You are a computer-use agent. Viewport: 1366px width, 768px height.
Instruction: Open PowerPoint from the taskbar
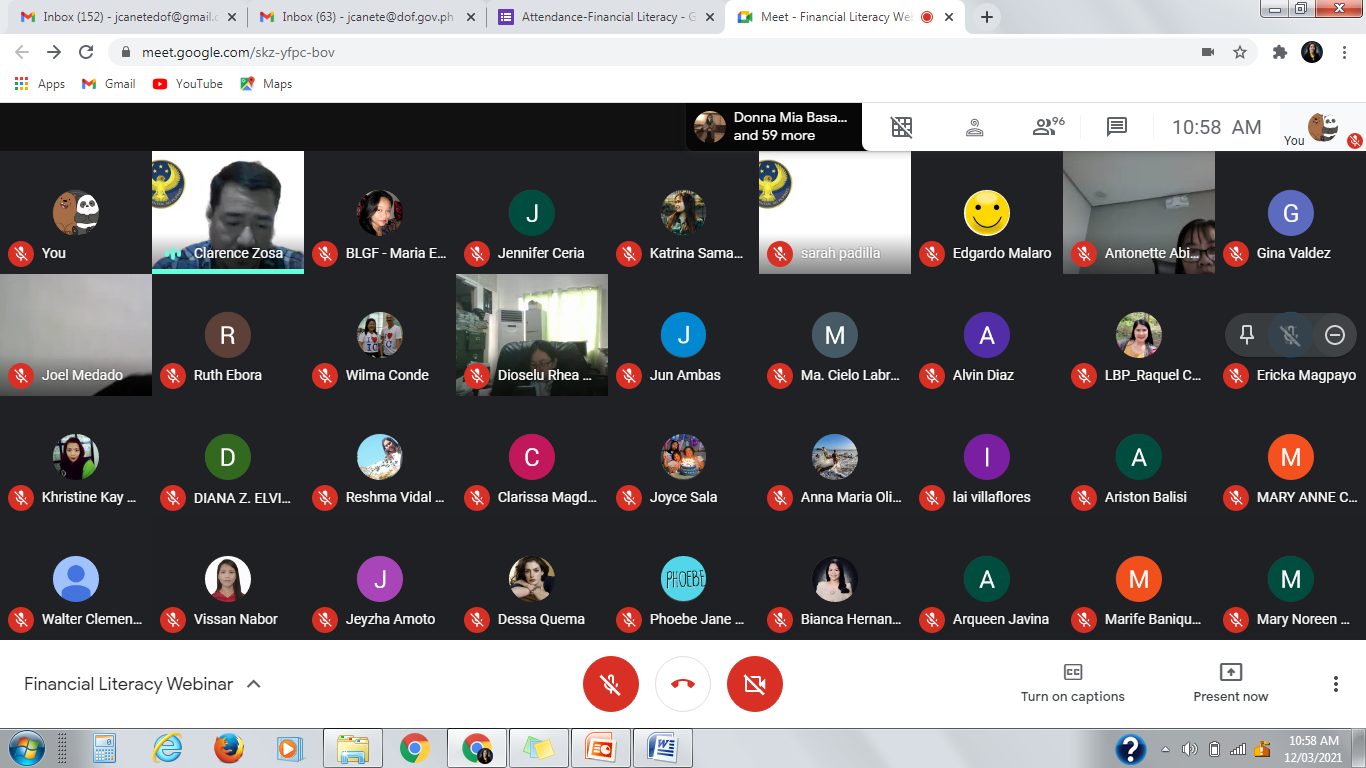(x=600, y=748)
